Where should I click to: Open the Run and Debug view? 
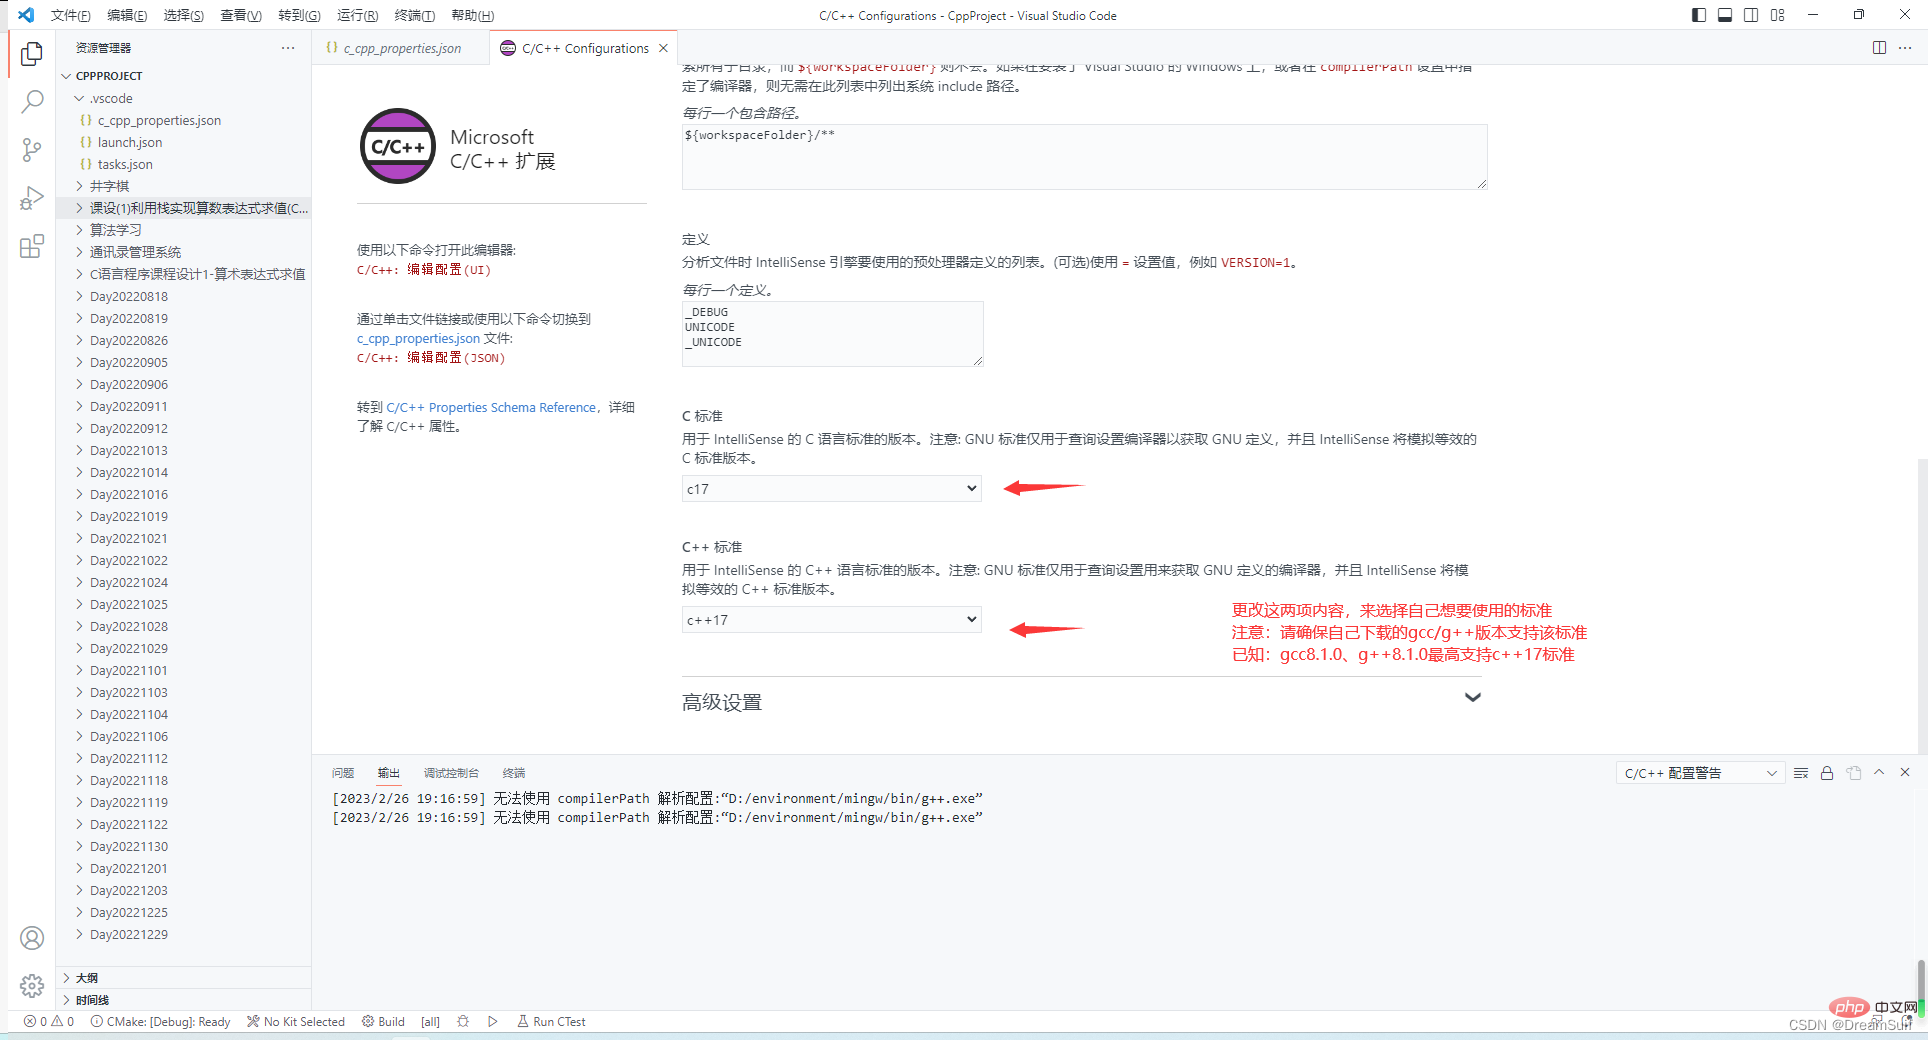[x=32, y=197]
